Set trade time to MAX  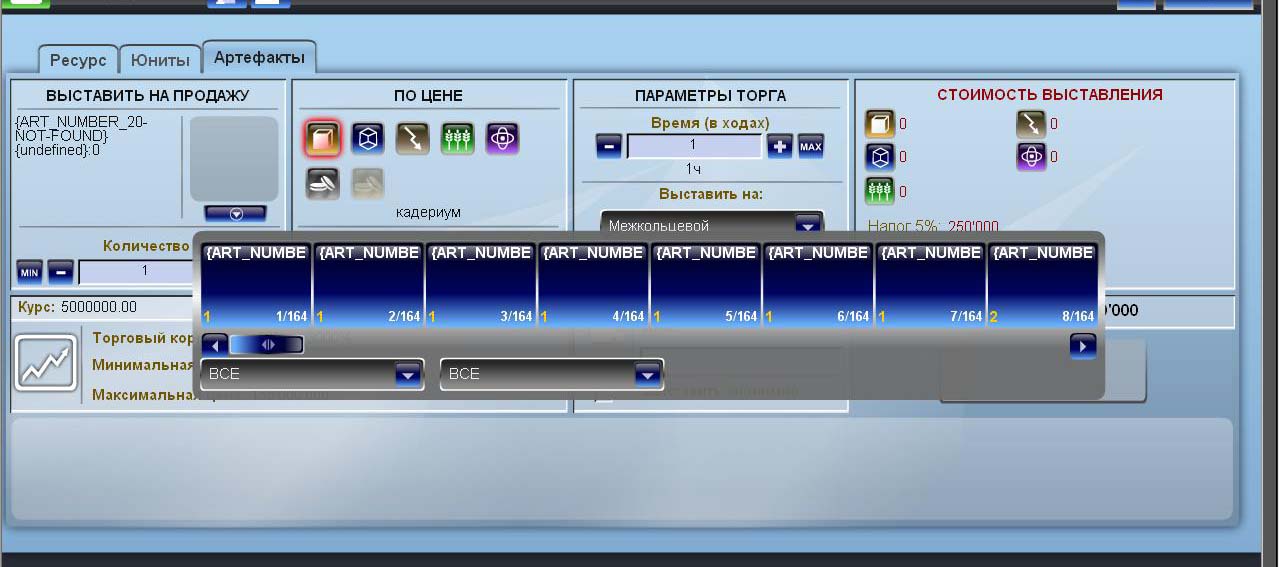811,146
